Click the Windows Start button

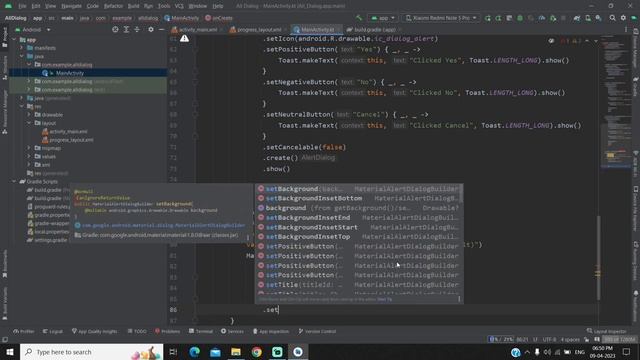(x=9, y=352)
